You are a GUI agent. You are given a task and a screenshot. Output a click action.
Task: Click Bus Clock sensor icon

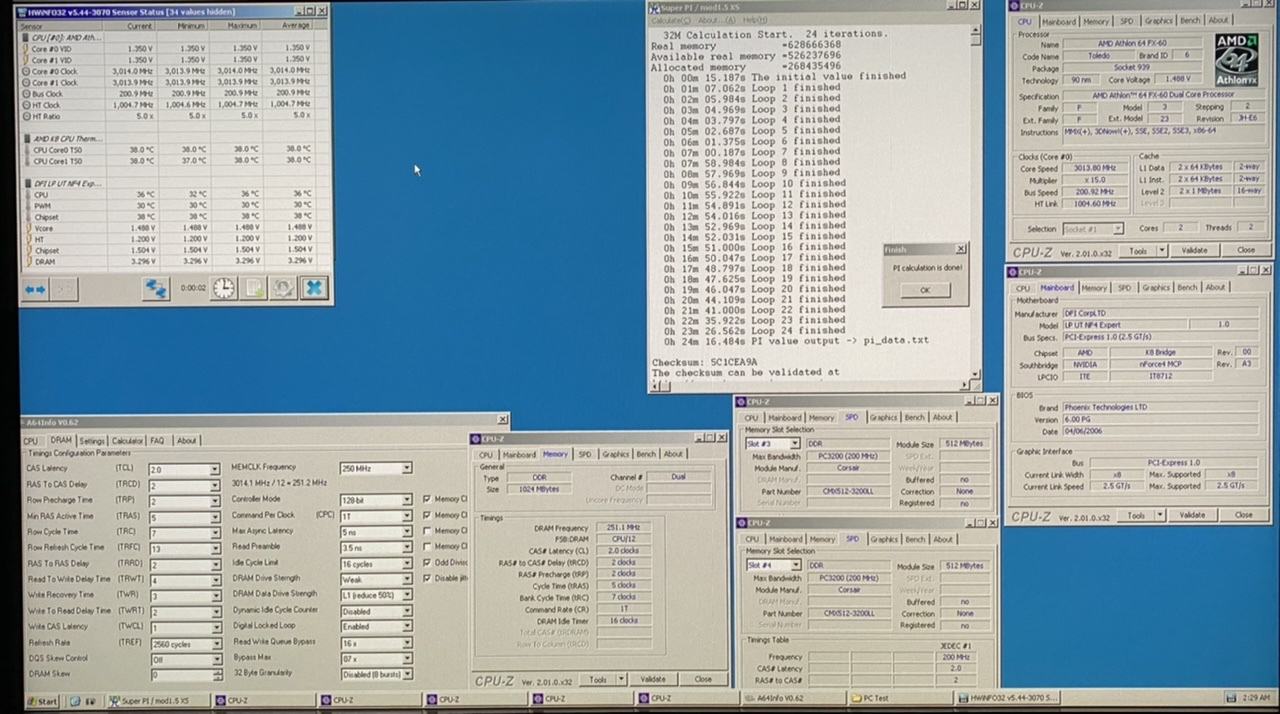25,93
